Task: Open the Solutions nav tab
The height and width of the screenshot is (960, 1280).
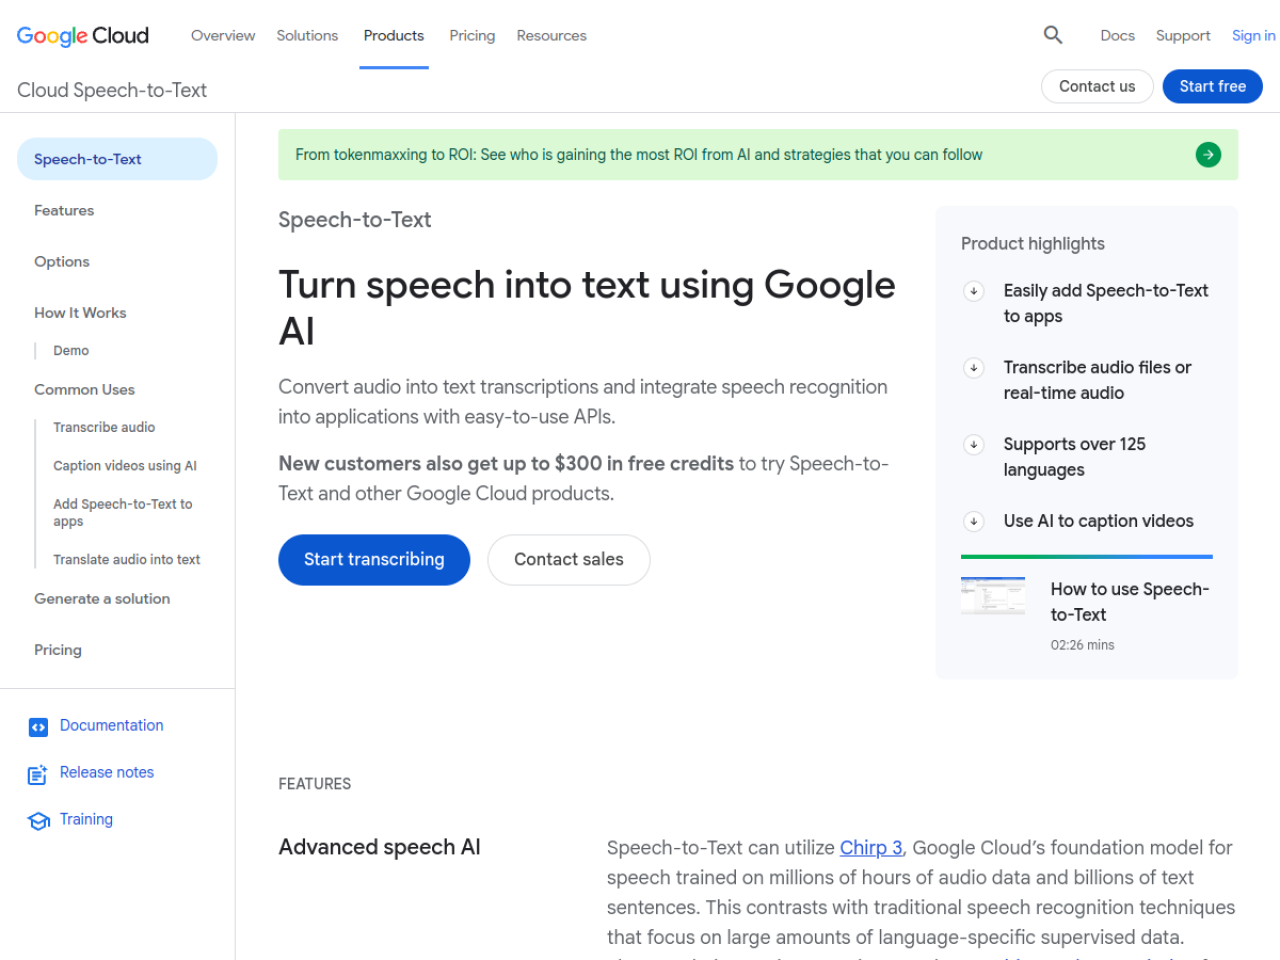Action: click(x=307, y=35)
